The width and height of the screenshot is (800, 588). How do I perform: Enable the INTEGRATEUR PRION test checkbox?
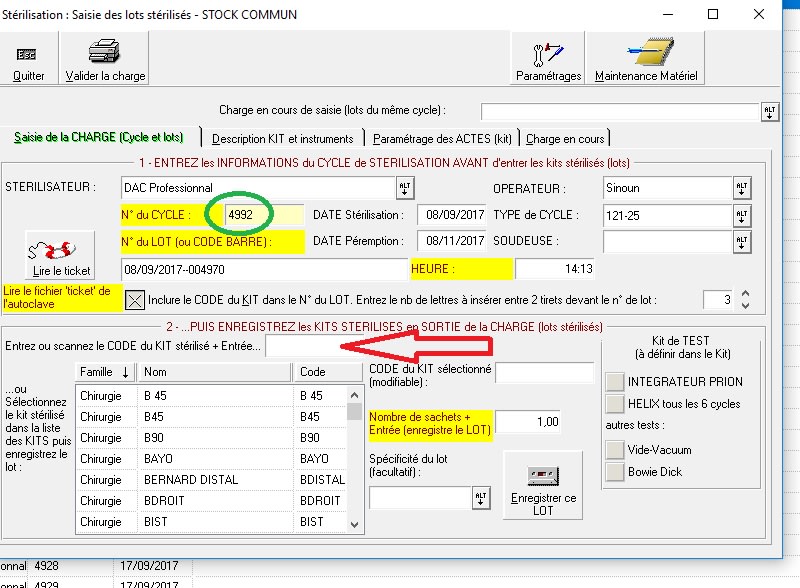point(615,382)
